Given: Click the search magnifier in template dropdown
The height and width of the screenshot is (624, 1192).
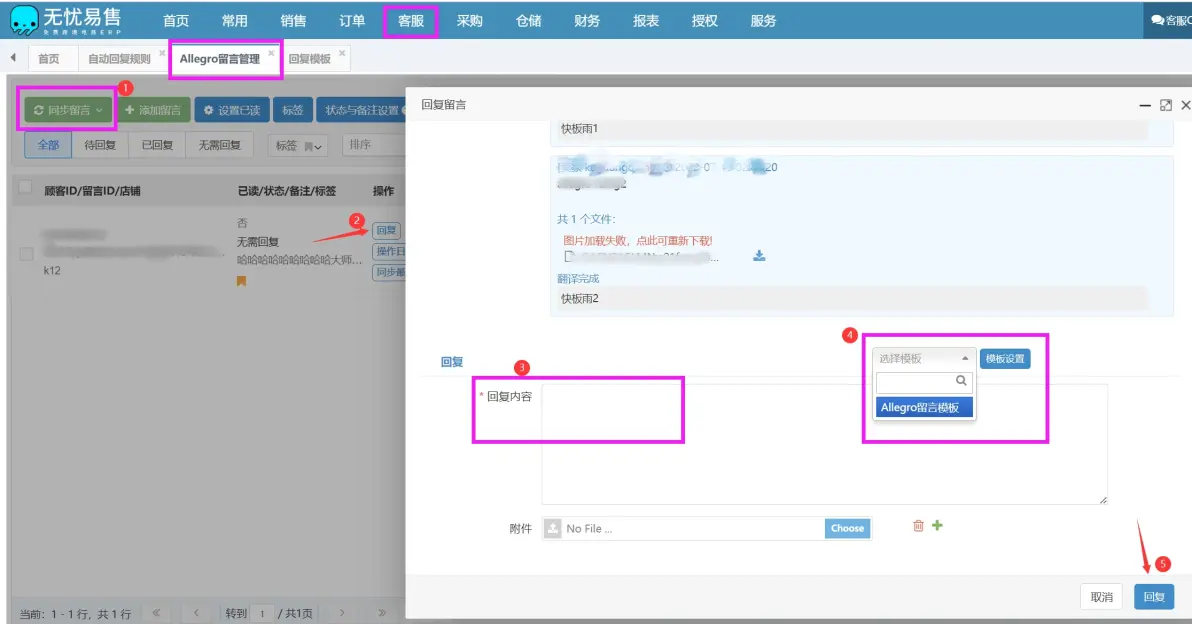Looking at the screenshot, I should 961,381.
